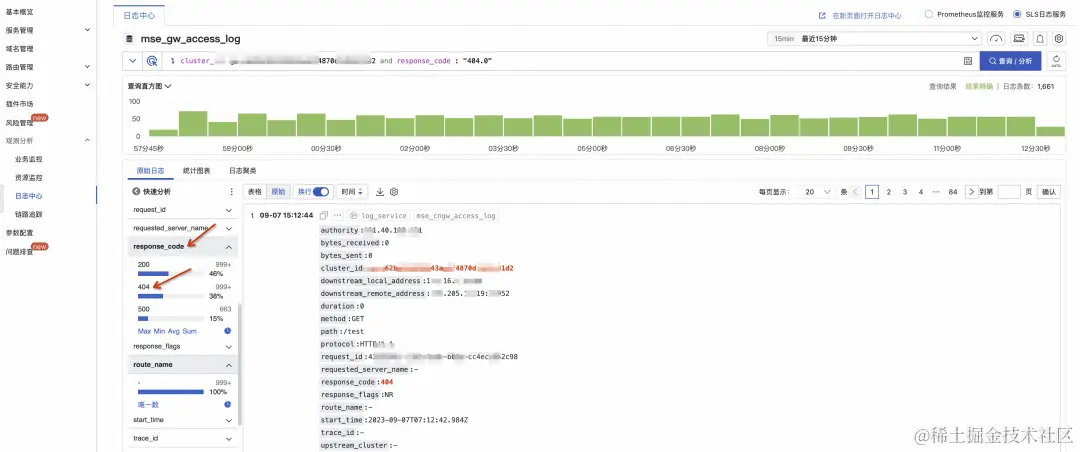Click the 500 response code distribution bar

(170, 318)
